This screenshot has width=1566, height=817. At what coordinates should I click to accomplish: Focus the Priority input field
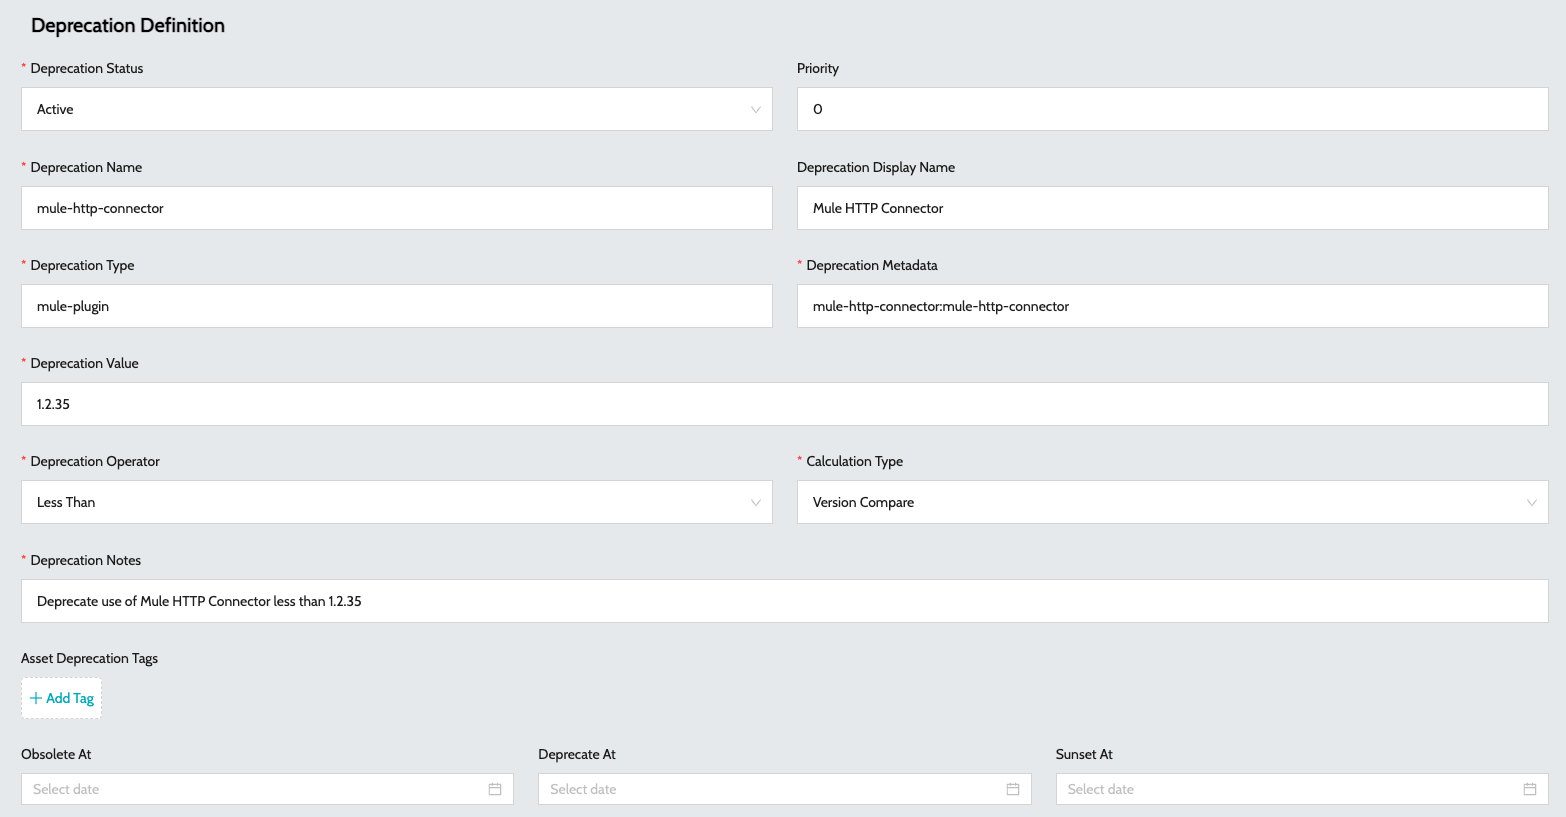click(1173, 109)
